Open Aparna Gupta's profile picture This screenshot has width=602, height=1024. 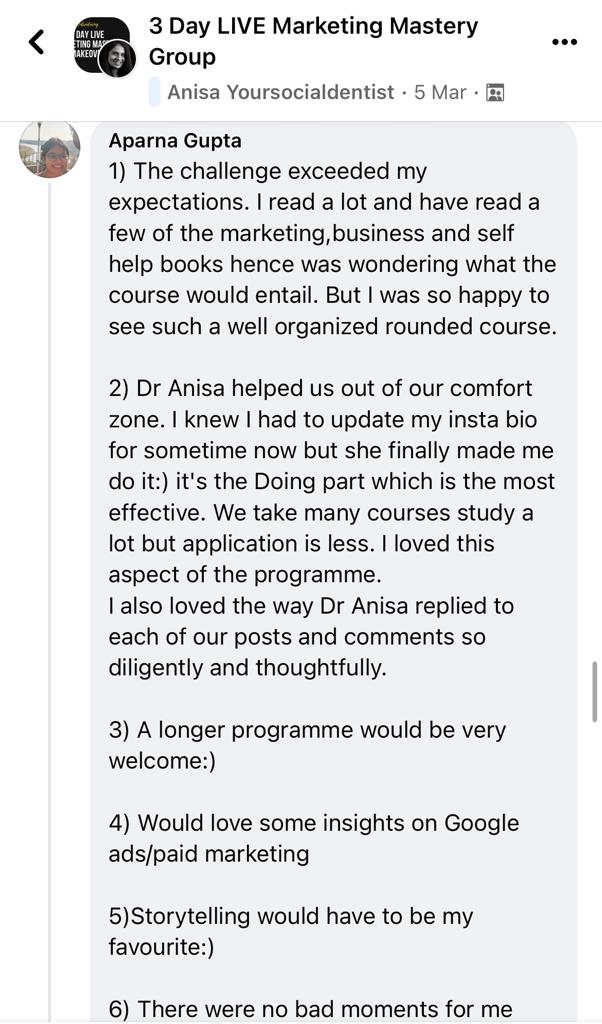coord(50,149)
